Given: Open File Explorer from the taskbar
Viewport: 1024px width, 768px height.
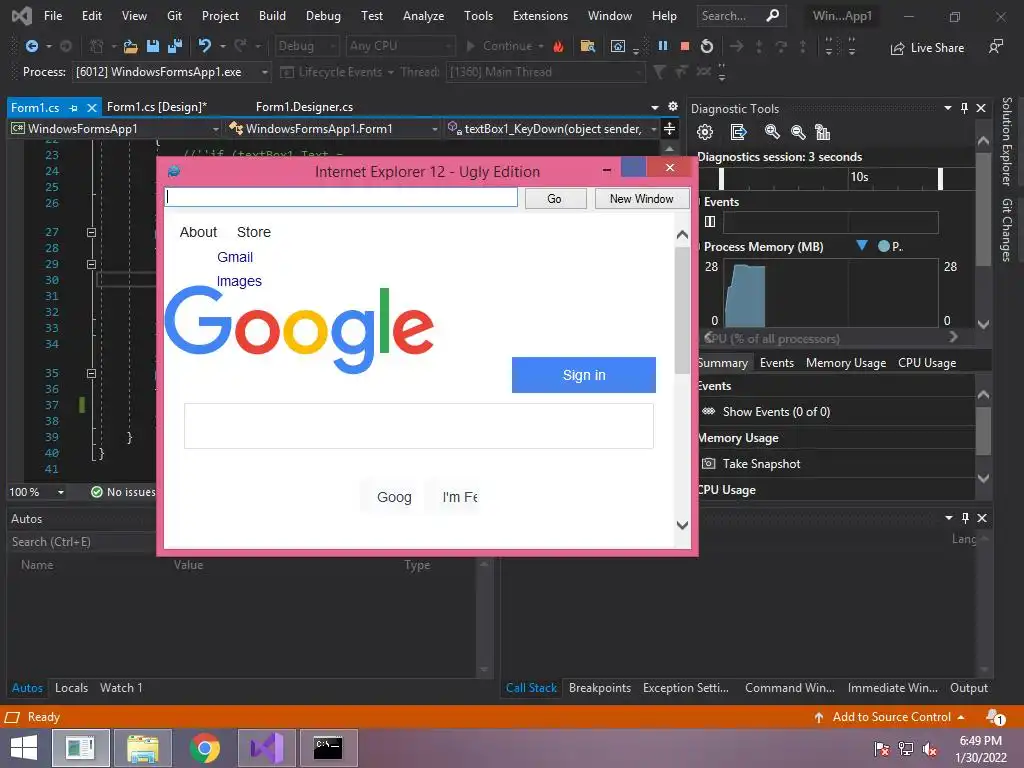Looking at the screenshot, I should 143,748.
